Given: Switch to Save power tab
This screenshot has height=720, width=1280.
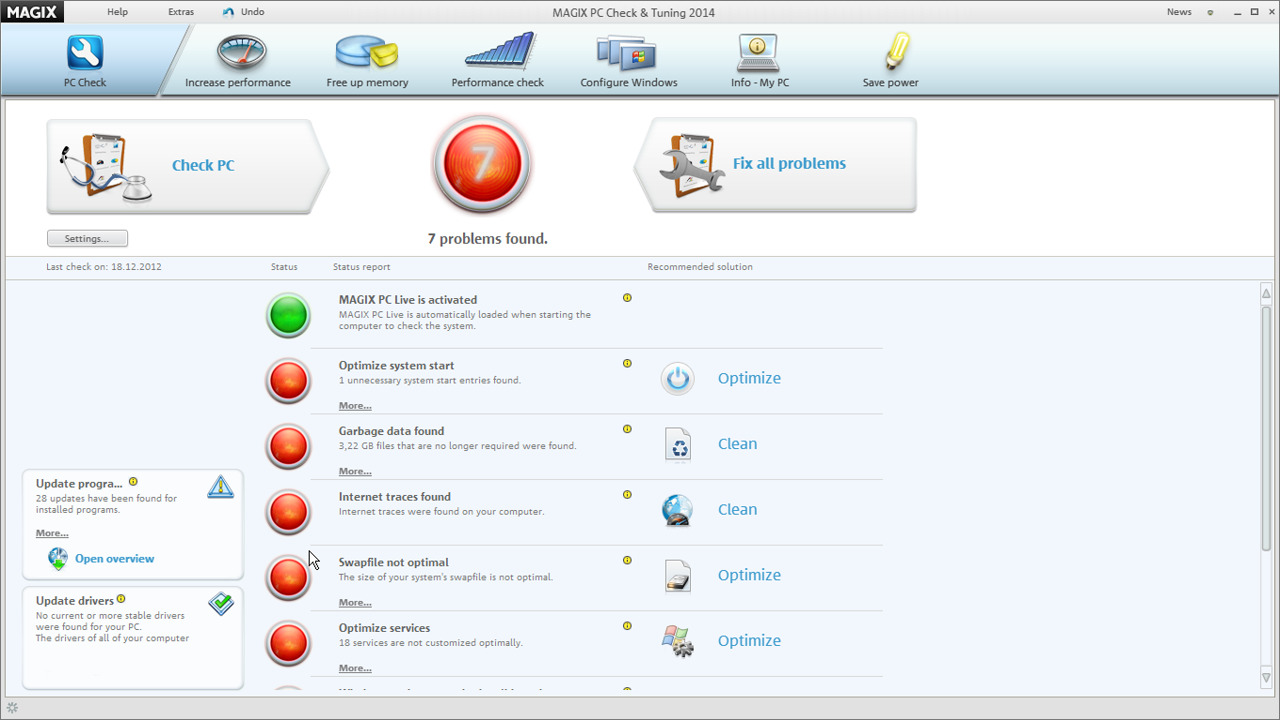Looking at the screenshot, I should click(890, 62).
